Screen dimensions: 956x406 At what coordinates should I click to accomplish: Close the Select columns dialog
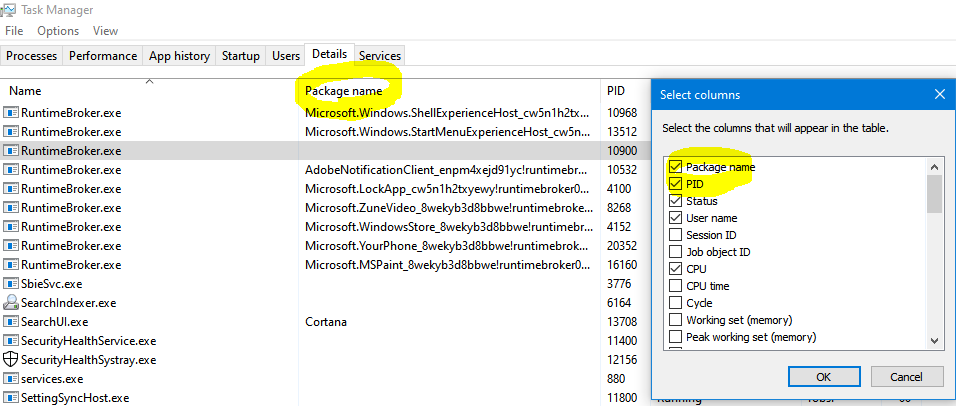point(939,95)
